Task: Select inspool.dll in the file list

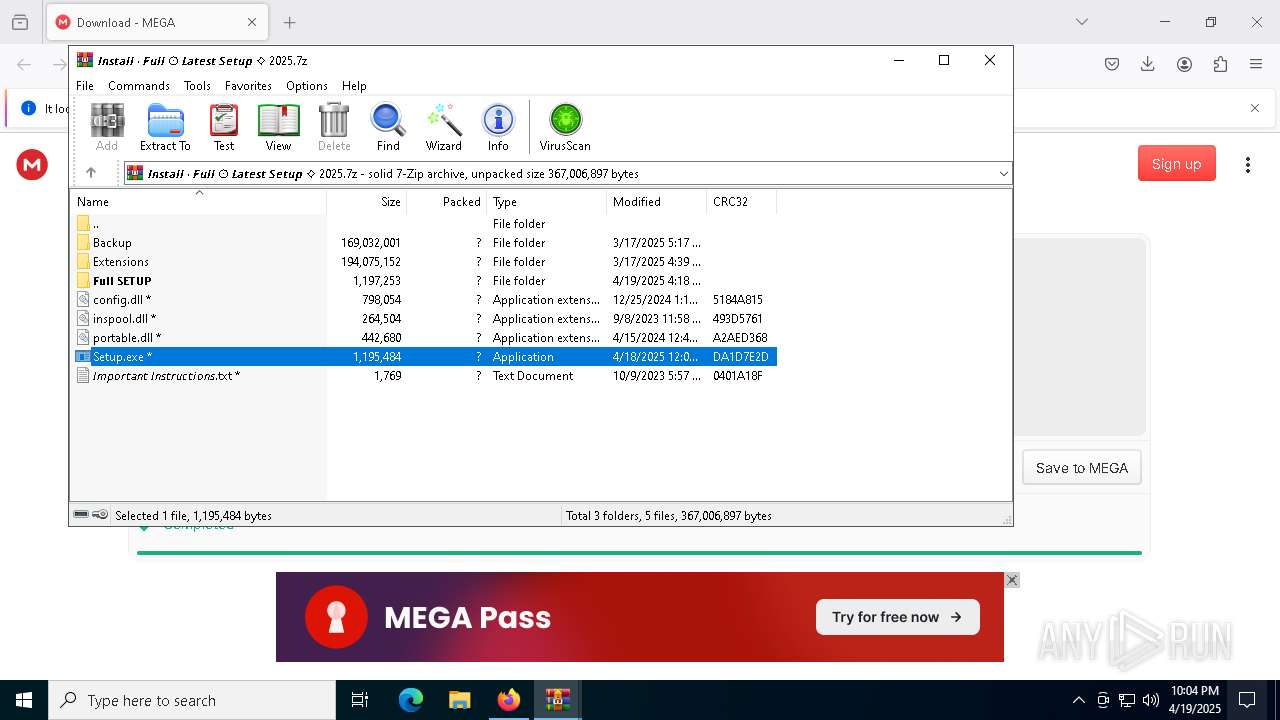Action: coord(424,319)
